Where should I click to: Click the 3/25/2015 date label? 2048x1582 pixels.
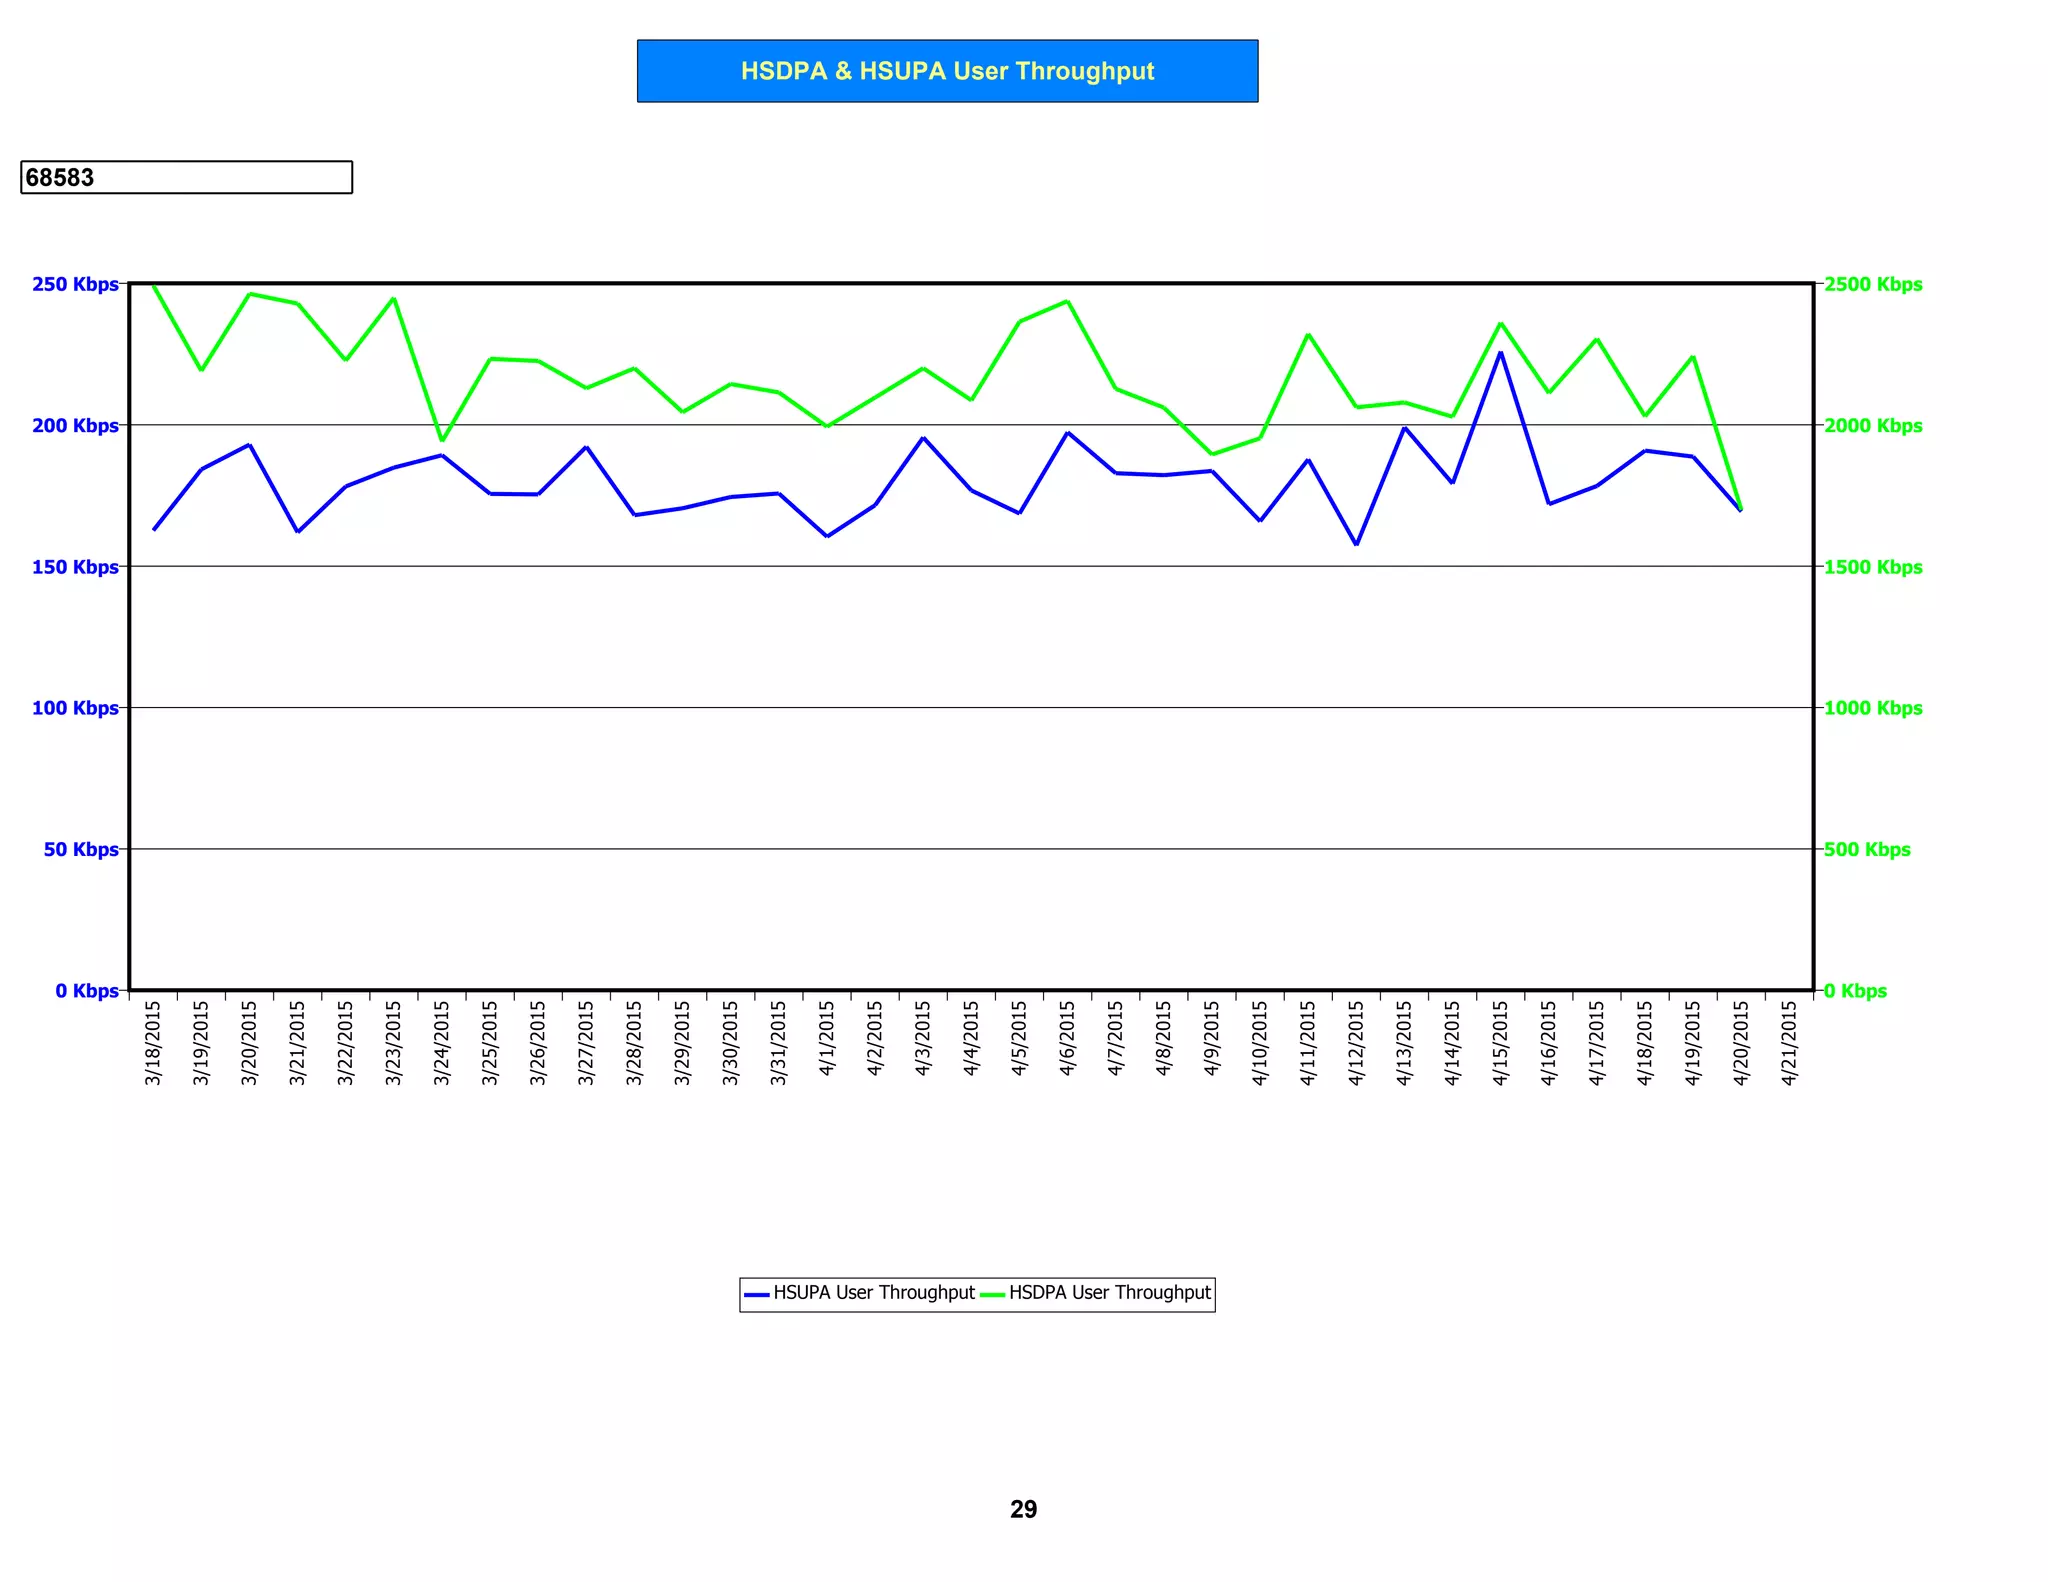pyautogui.click(x=490, y=1043)
